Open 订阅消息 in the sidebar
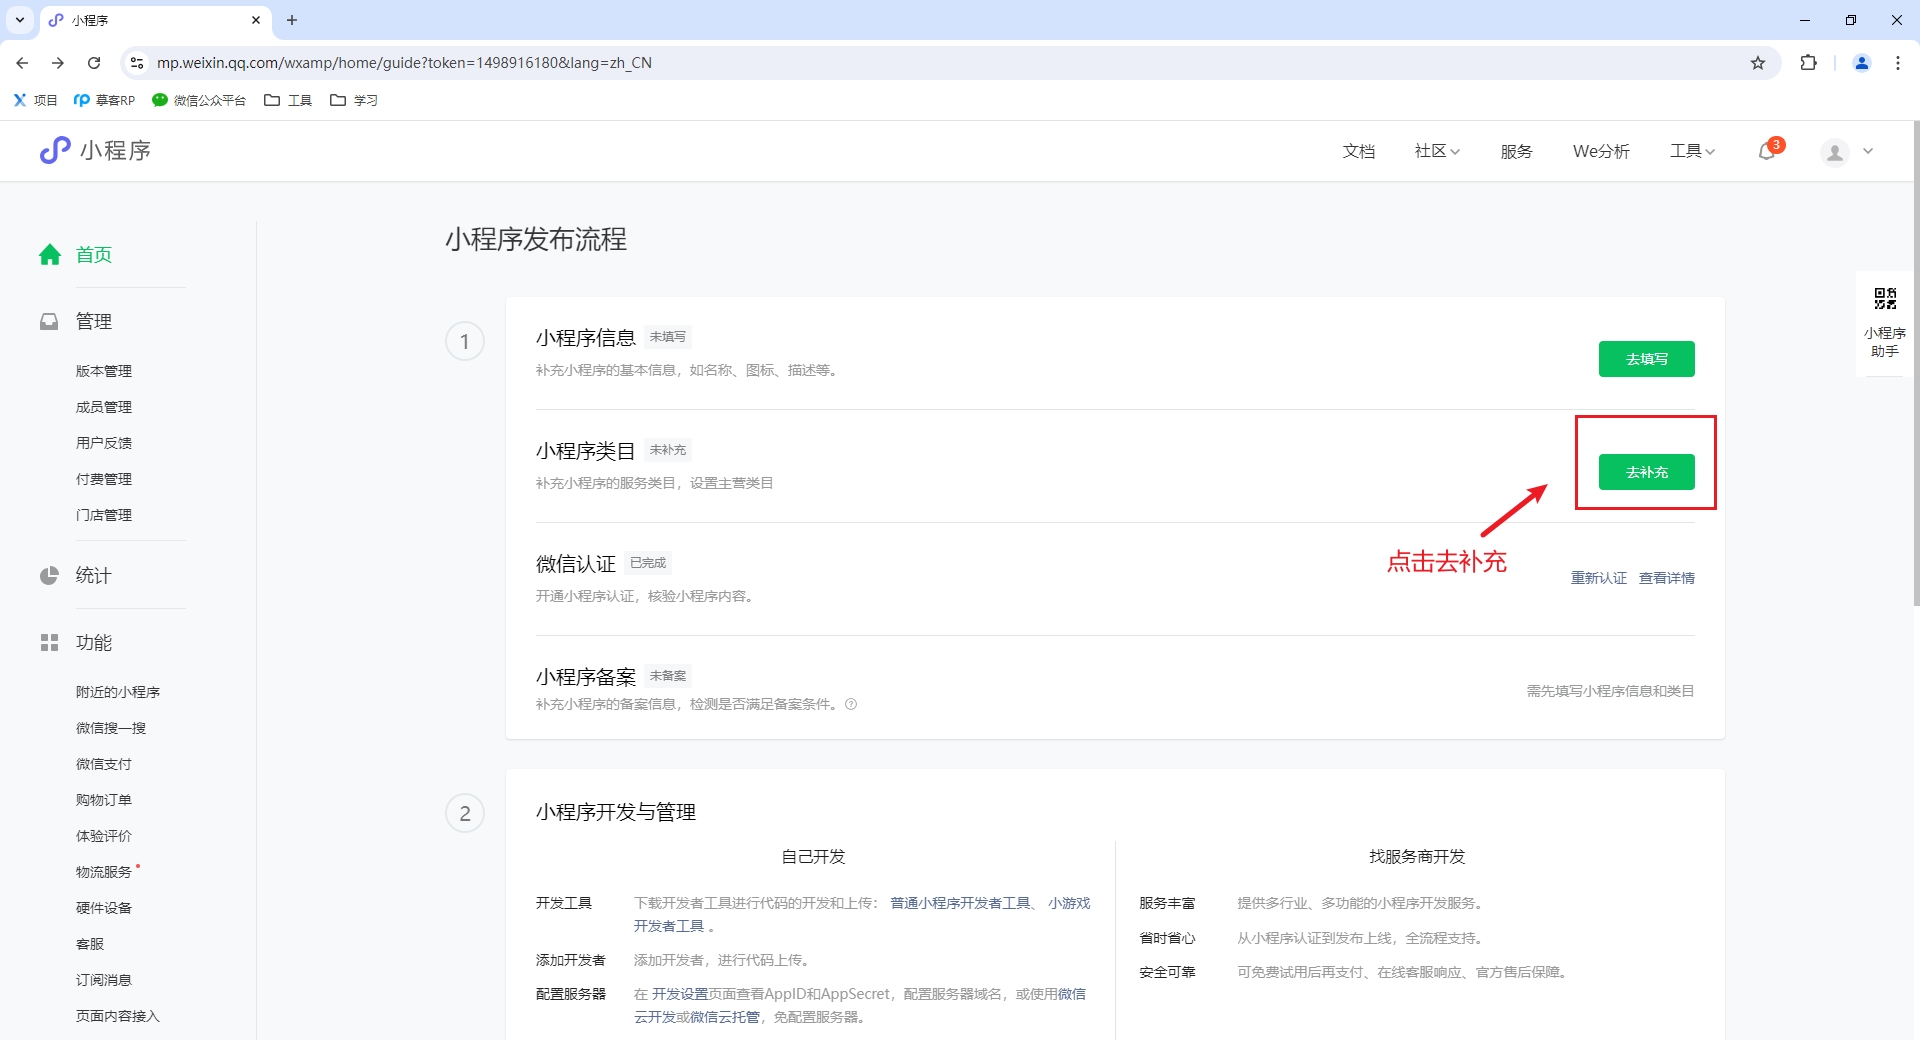Viewport: 1920px width, 1040px height. pyautogui.click(x=104, y=980)
